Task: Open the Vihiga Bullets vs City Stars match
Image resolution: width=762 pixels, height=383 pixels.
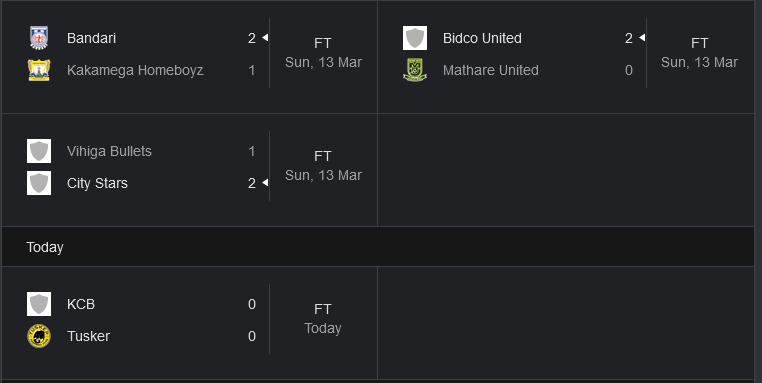Action: [190, 170]
